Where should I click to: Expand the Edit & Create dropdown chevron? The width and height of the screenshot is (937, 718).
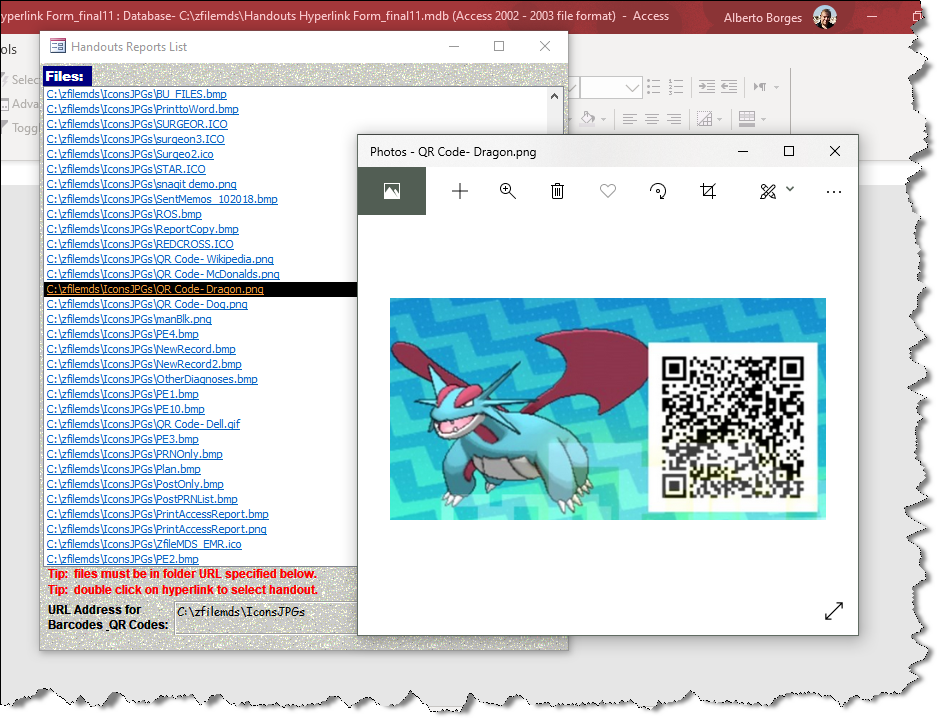coord(790,189)
